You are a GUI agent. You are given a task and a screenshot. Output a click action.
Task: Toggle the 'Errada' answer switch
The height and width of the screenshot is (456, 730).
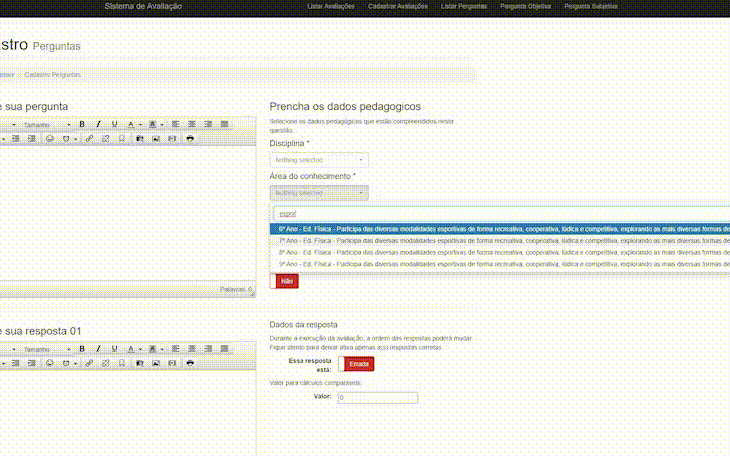[x=357, y=365]
